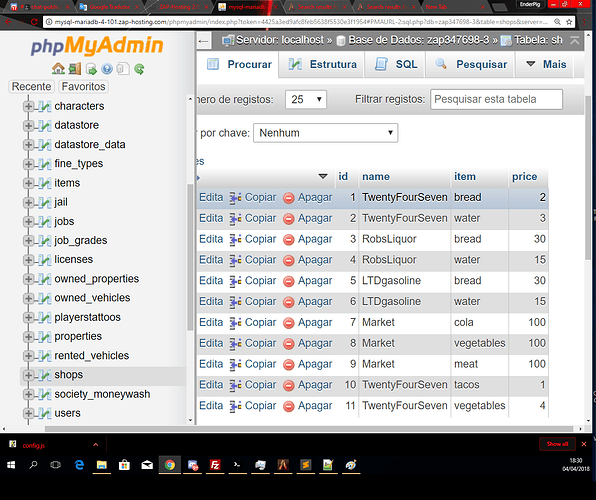Open Microsoft Edge from the taskbar
This screenshot has height=500, width=596.
click(x=79, y=465)
